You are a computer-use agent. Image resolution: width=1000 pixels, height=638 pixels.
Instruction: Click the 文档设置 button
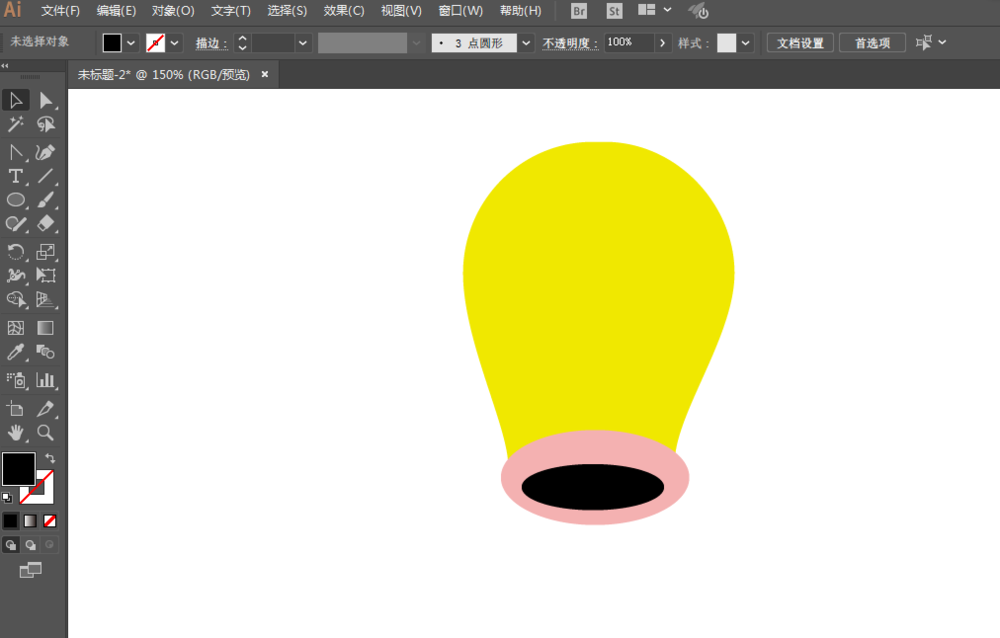click(x=800, y=43)
